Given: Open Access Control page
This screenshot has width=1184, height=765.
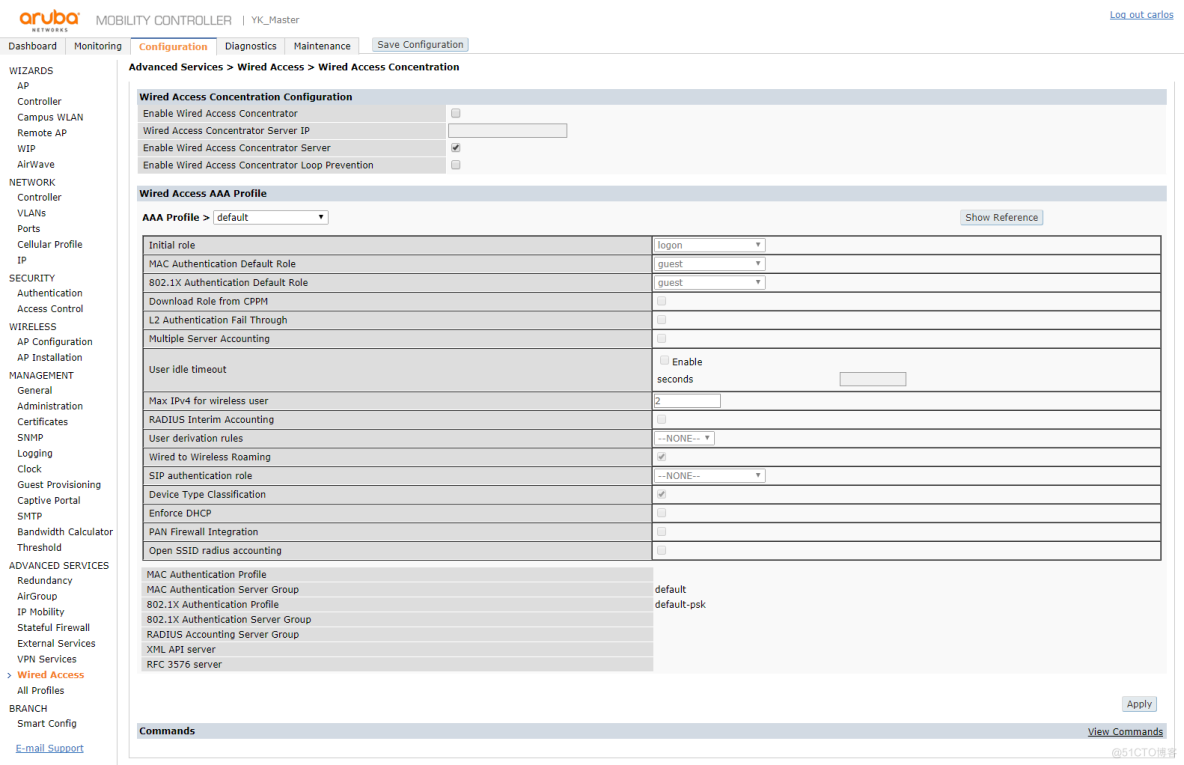Looking at the screenshot, I should 51,309.
